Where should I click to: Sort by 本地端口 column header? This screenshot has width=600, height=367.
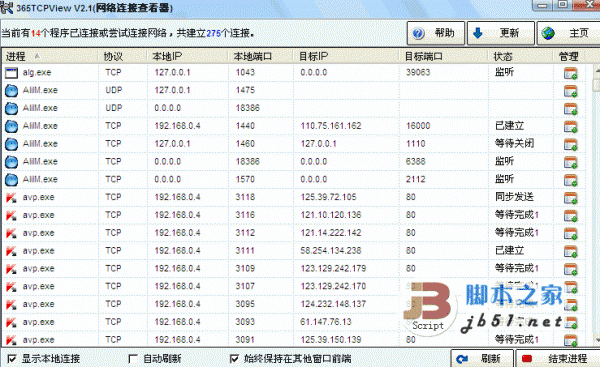click(x=261, y=57)
